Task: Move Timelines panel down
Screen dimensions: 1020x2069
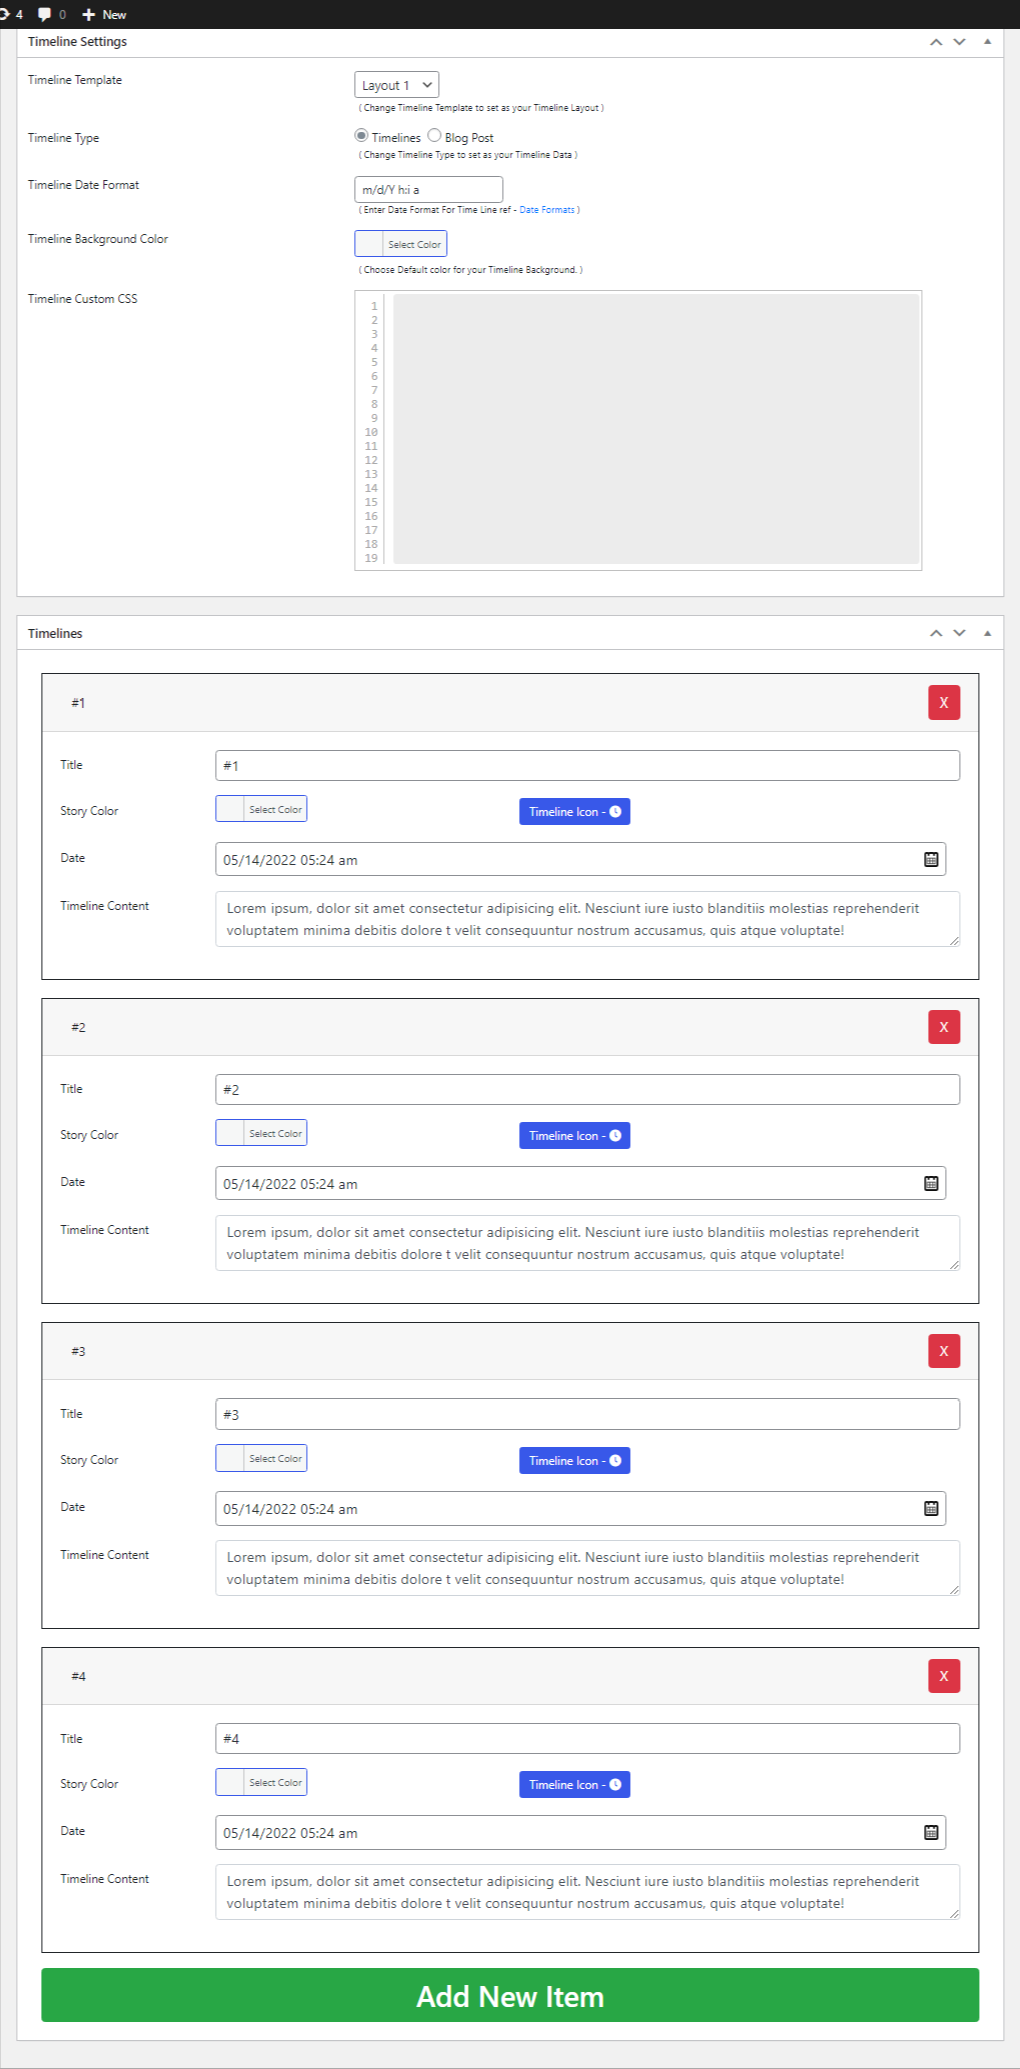Action: coord(960,633)
